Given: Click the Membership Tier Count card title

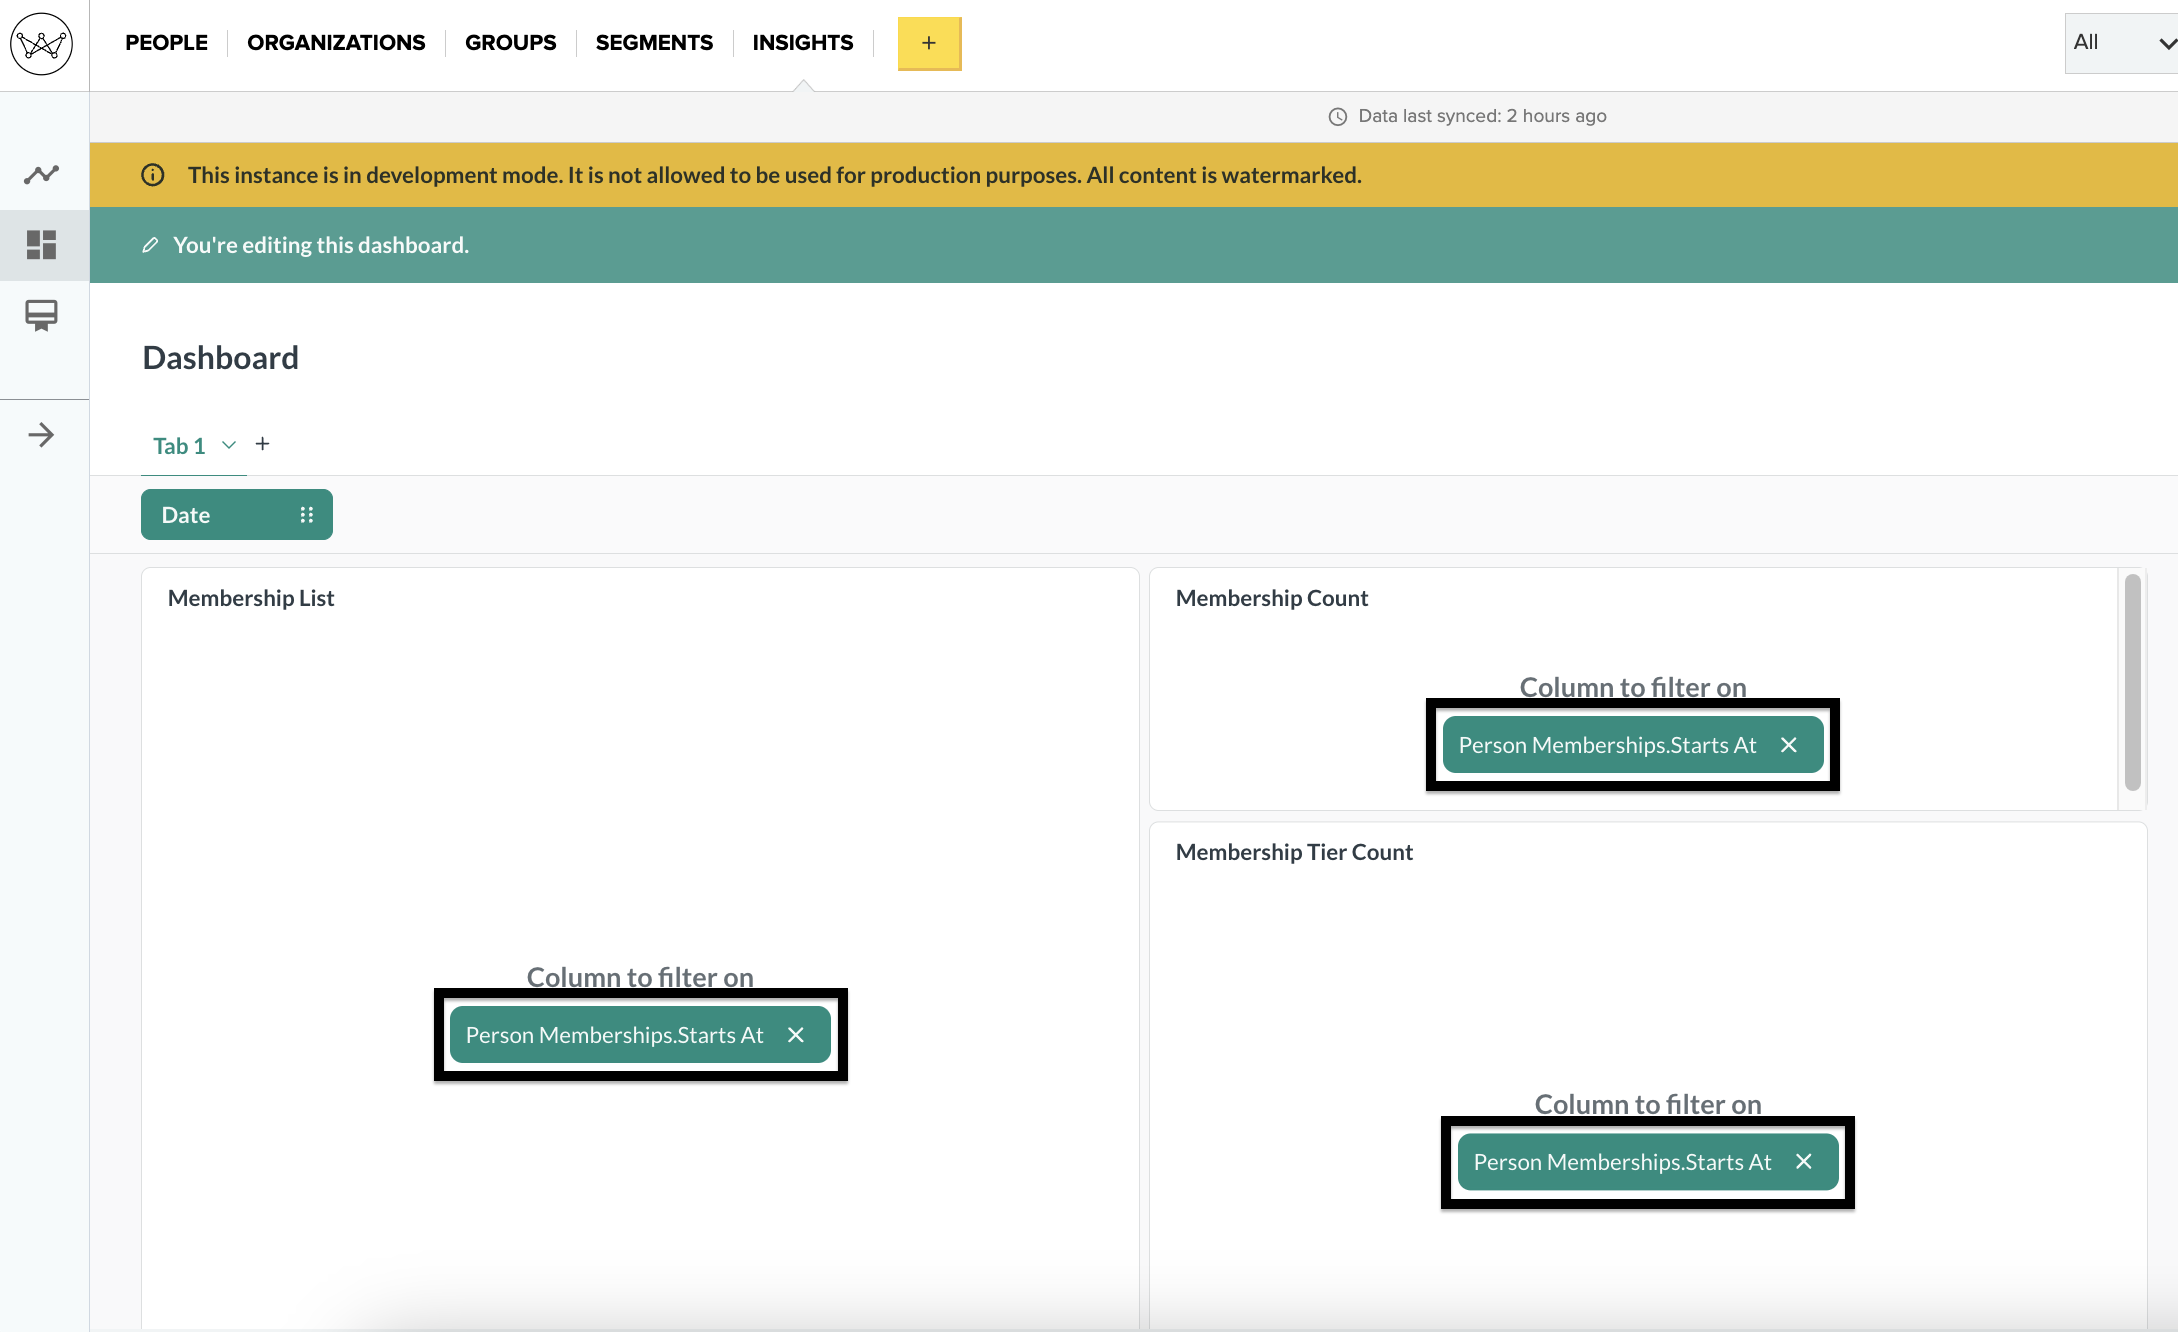Looking at the screenshot, I should 1294,852.
